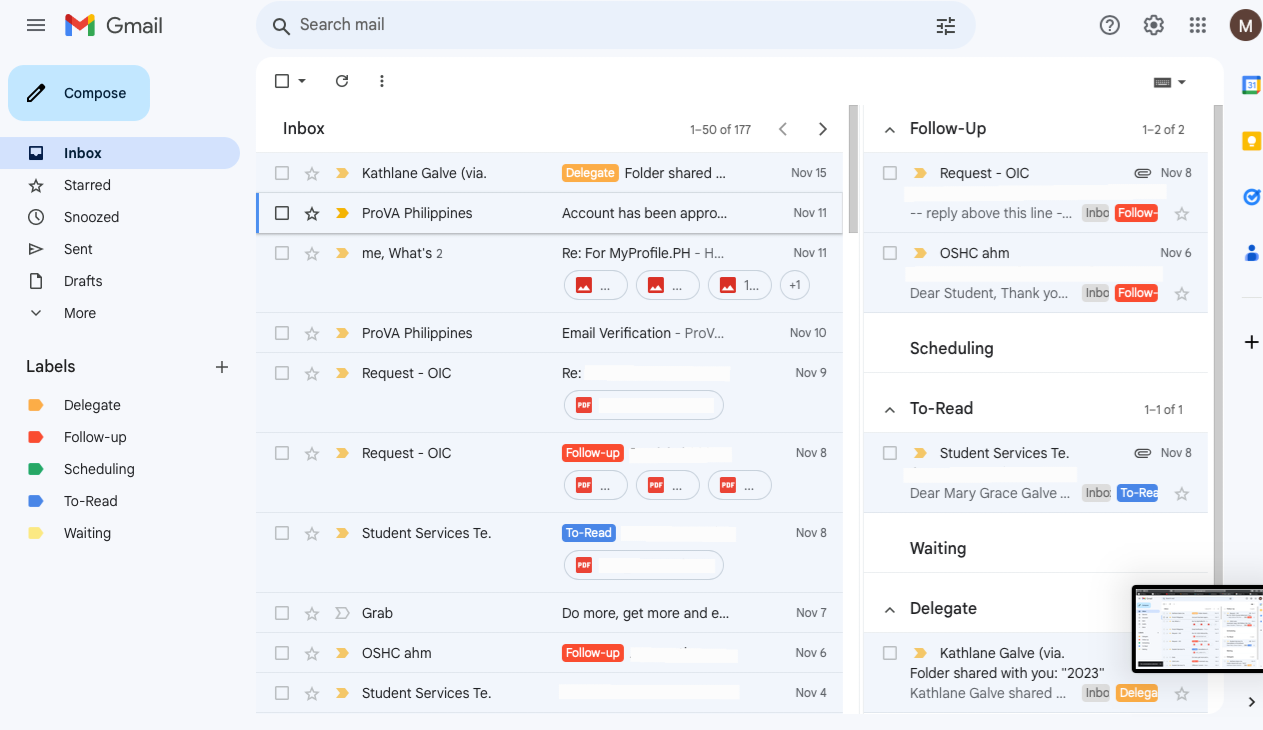
Task: Star the ProVA Philippines Nov 11 email
Action: pos(312,213)
